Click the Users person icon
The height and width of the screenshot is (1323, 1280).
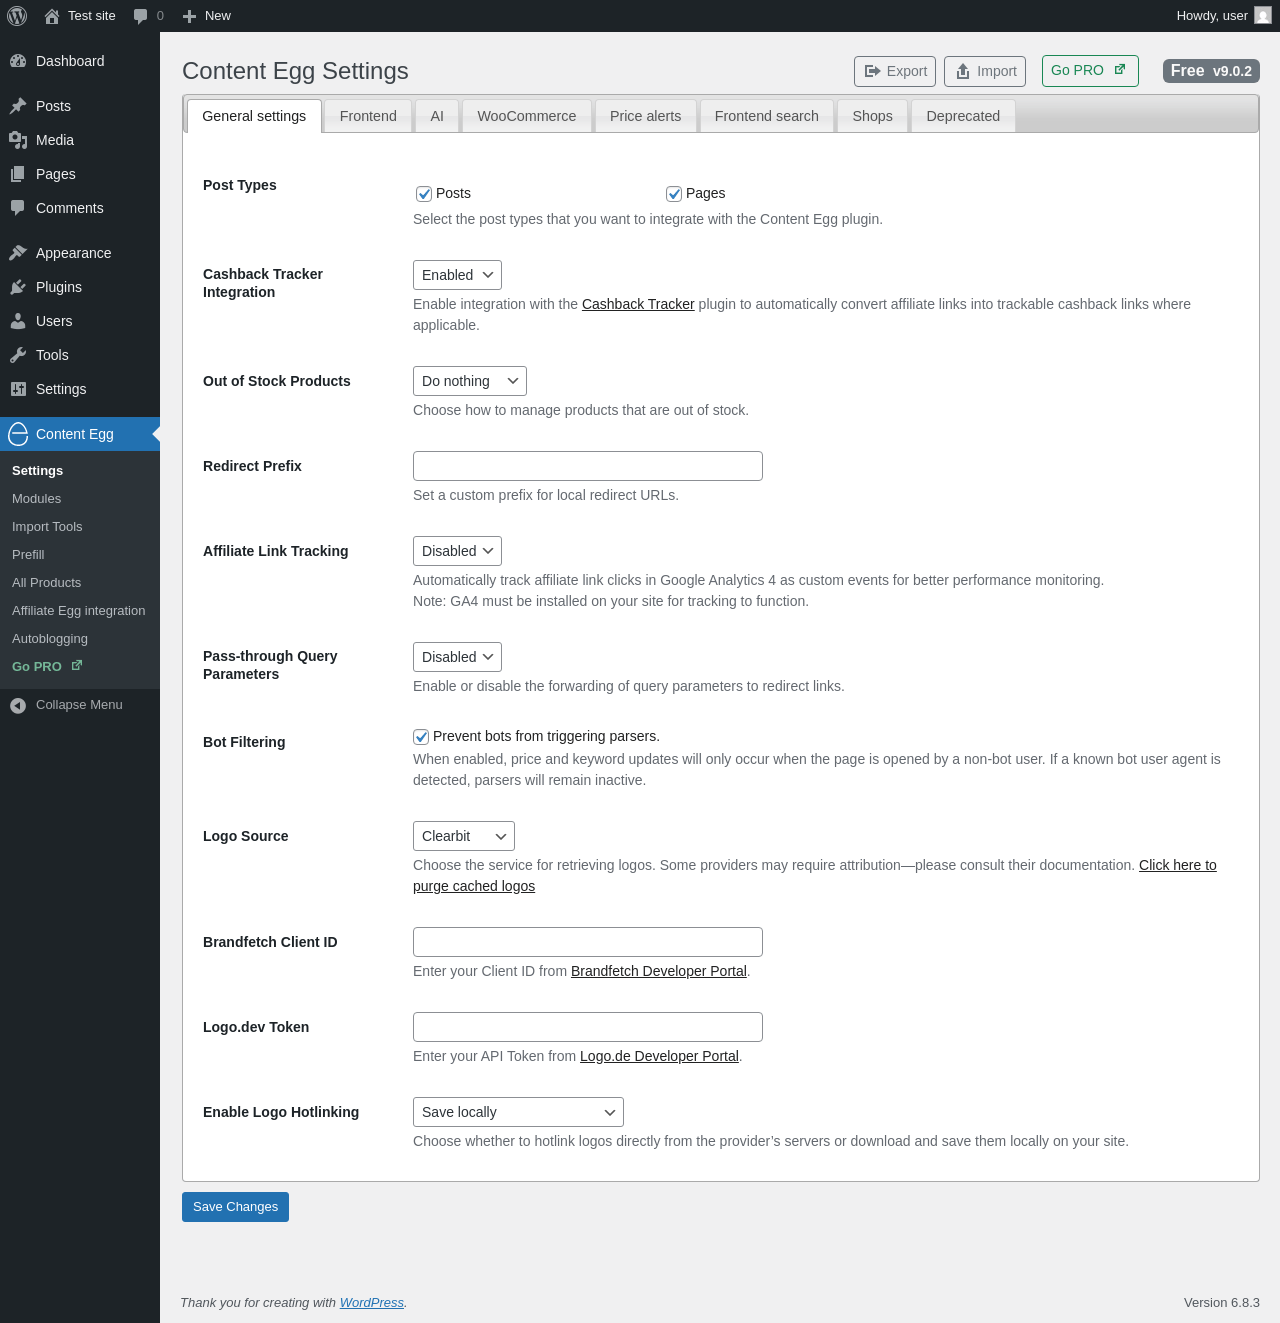(18, 321)
